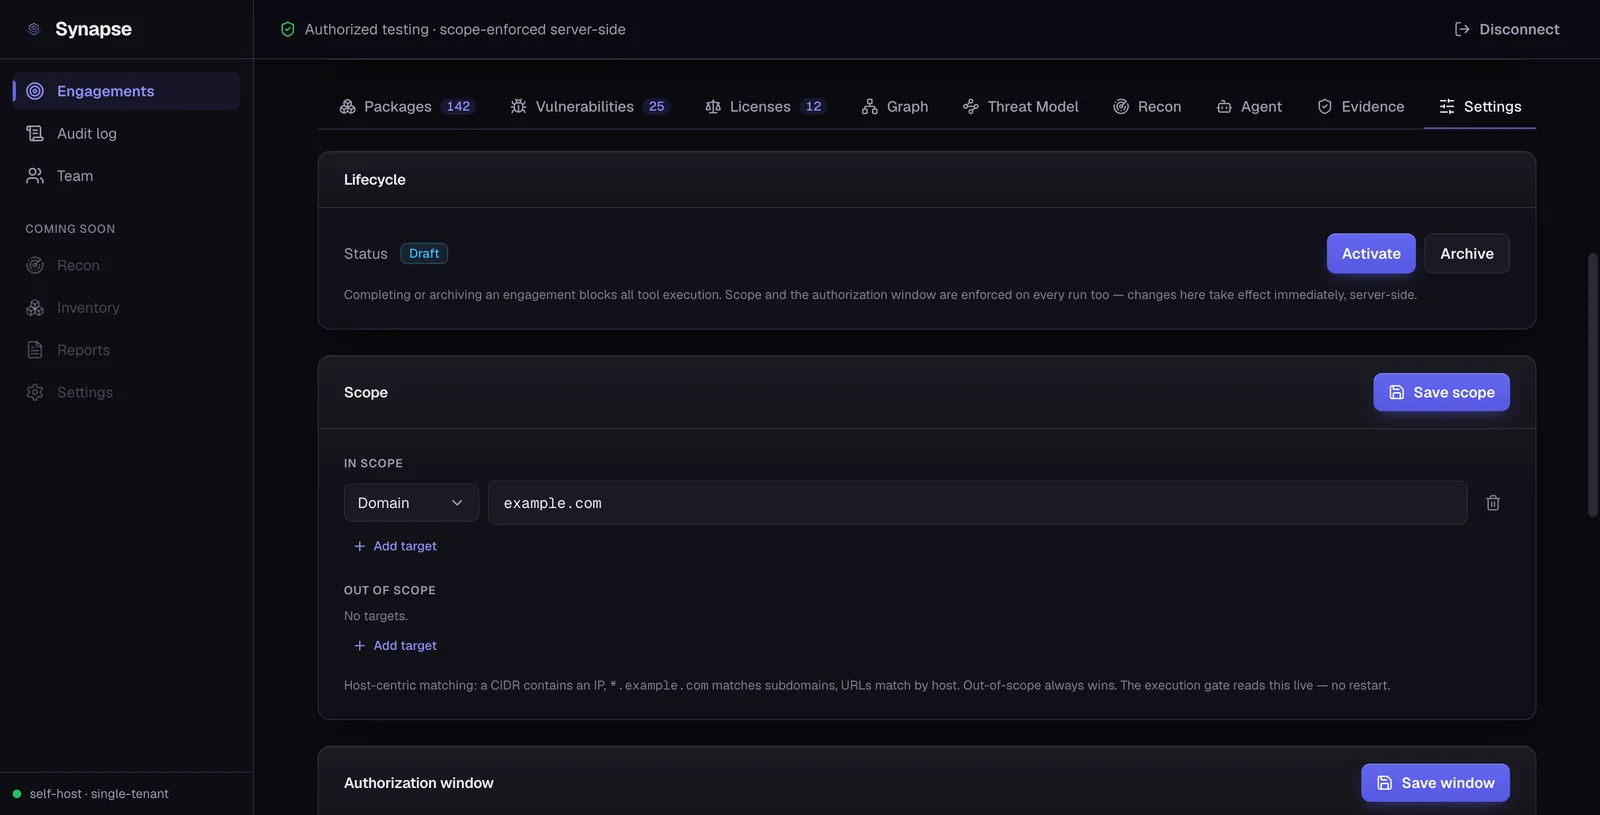Click the "Authorization window" heading
1600x815 pixels.
click(x=419, y=783)
